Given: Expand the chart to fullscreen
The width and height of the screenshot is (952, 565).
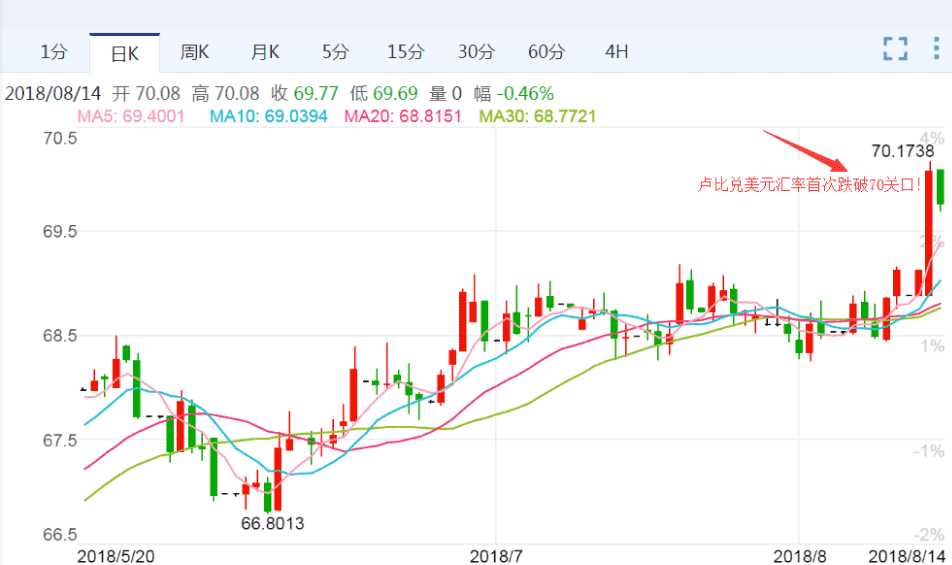Looking at the screenshot, I should pyautogui.click(x=895, y=50).
